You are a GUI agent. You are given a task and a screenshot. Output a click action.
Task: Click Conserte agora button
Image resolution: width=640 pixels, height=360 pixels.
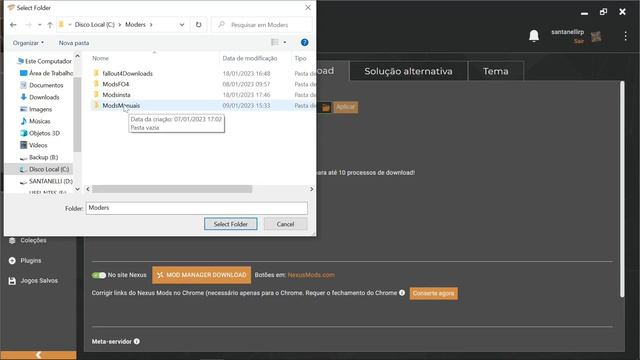click(x=433, y=293)
